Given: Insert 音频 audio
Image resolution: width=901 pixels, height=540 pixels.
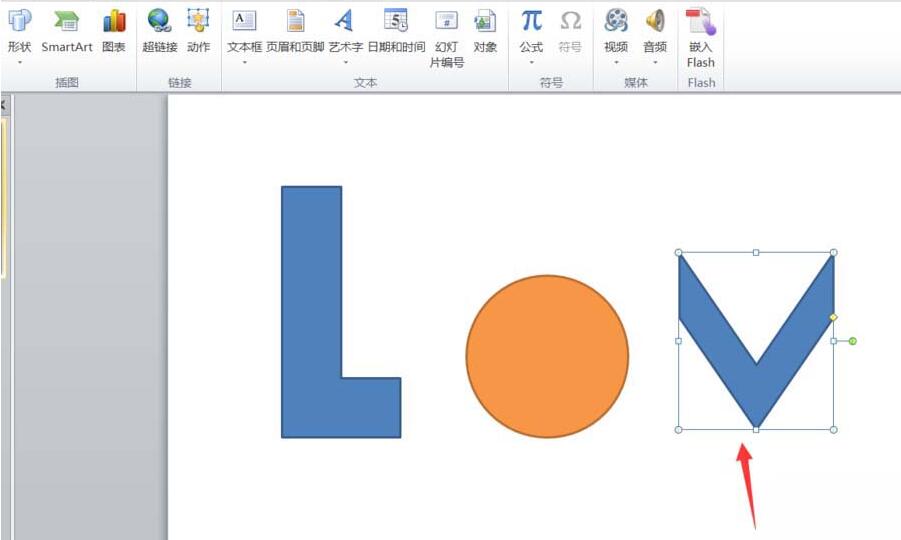Looking at the screenshot, I should 655,32.
